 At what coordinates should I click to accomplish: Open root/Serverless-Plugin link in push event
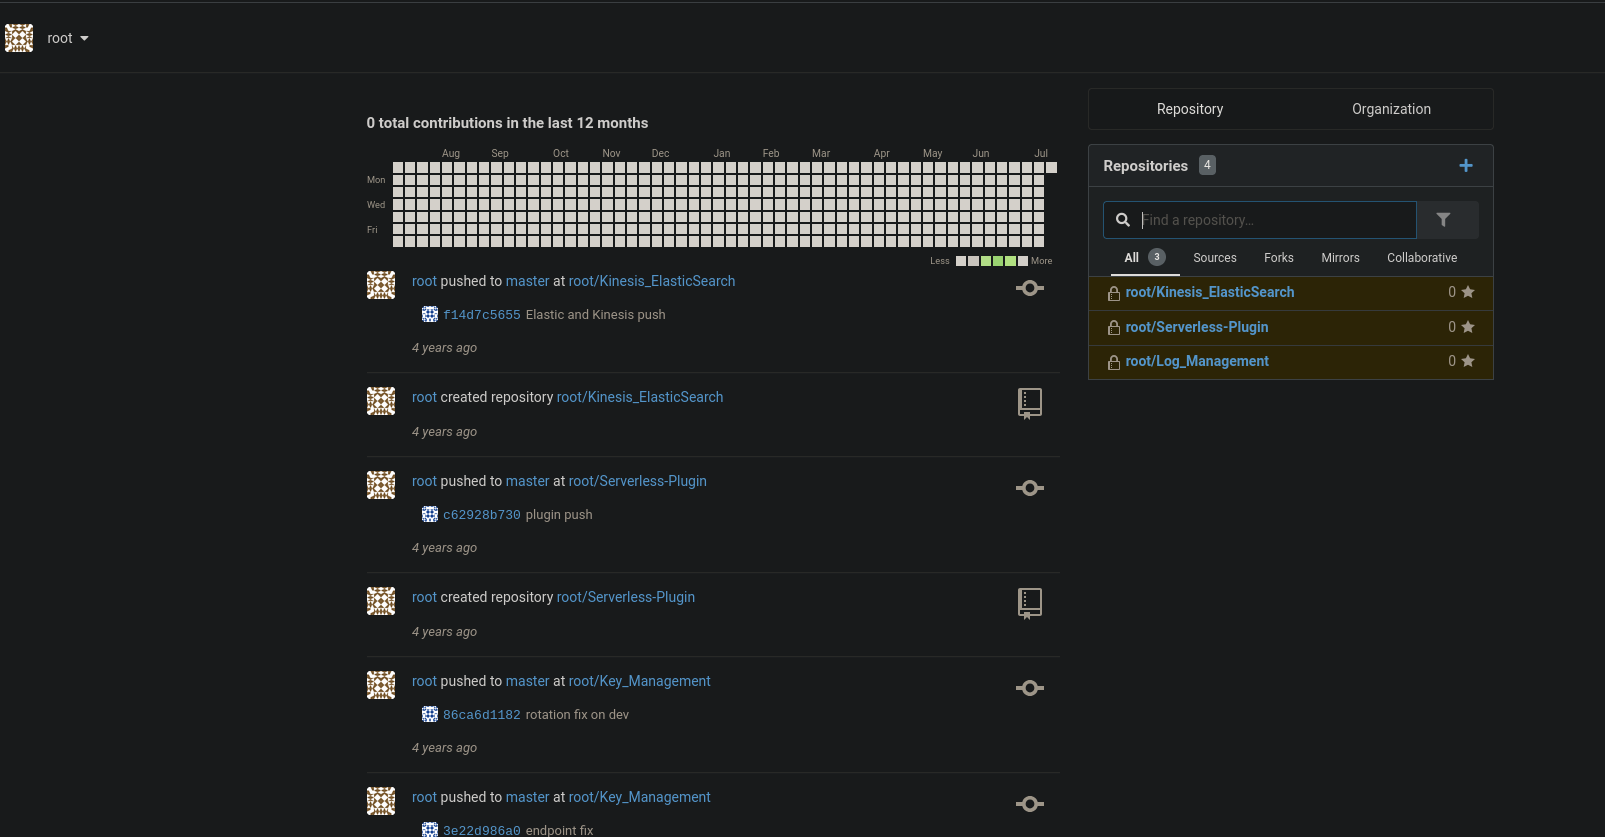(x=638, y=481)
